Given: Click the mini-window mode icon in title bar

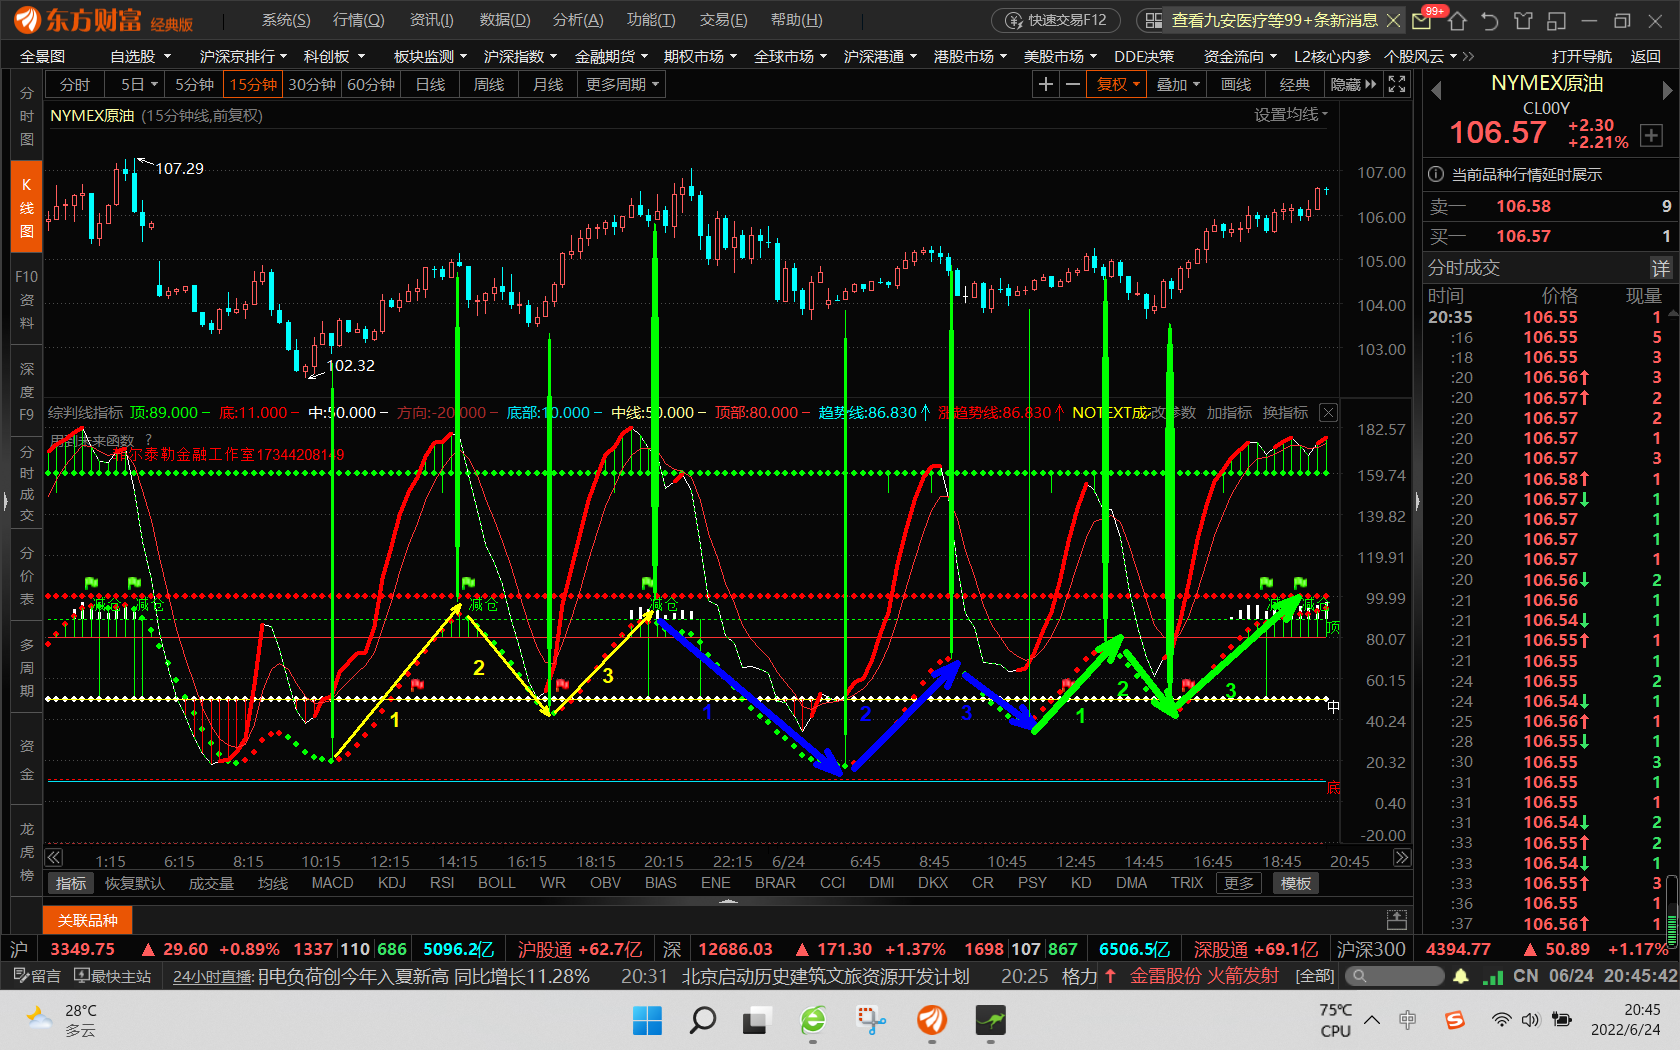Looking at the screenshot, I should coord(1556,21).
